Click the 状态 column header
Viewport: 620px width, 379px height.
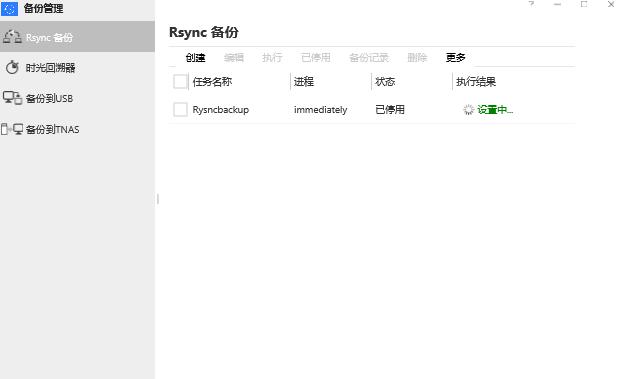[385, 82]
